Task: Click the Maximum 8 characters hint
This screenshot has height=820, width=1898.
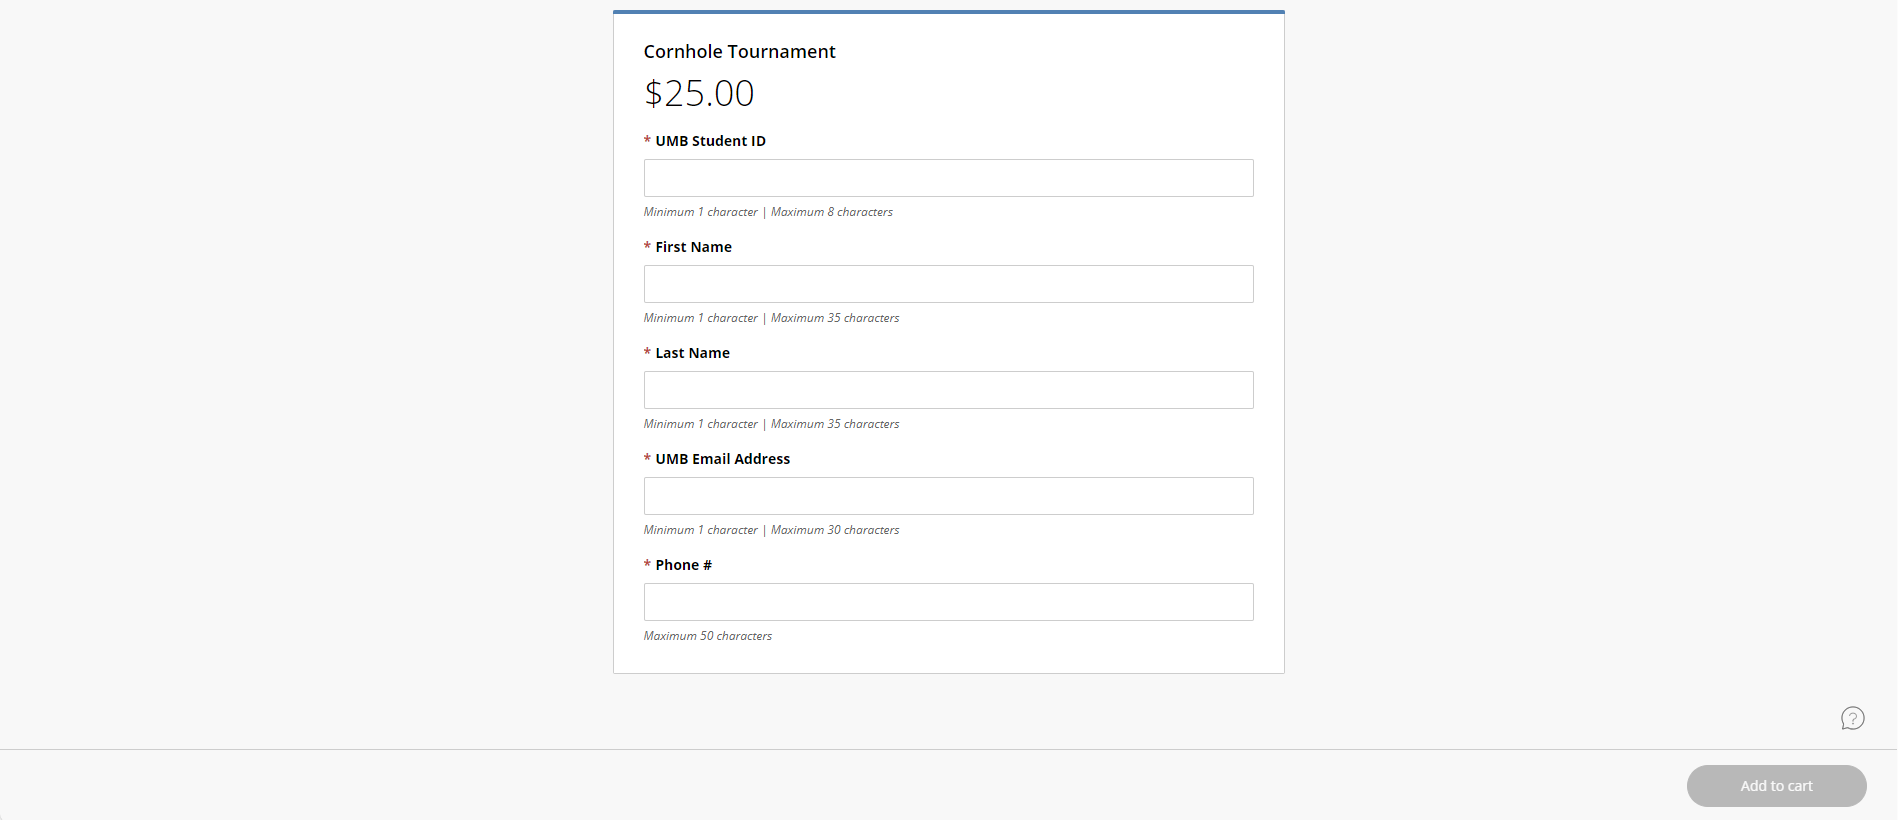Action: point(831,212)
